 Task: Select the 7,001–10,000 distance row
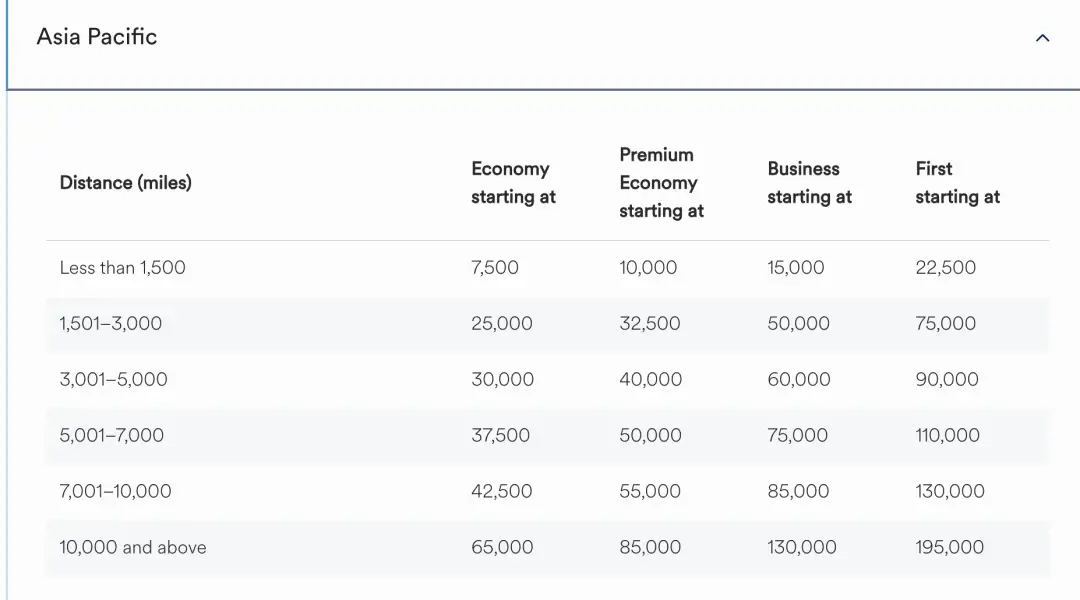[x=548, y=491]
